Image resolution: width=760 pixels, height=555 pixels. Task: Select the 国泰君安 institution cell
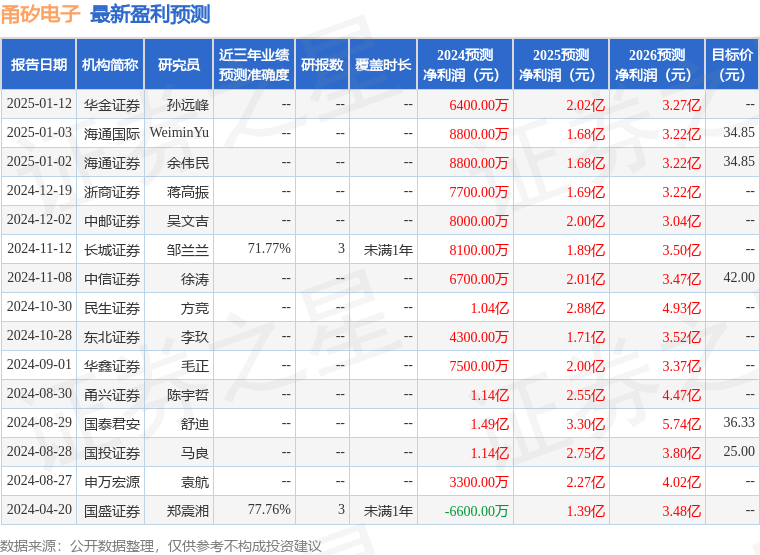(112, 424)
